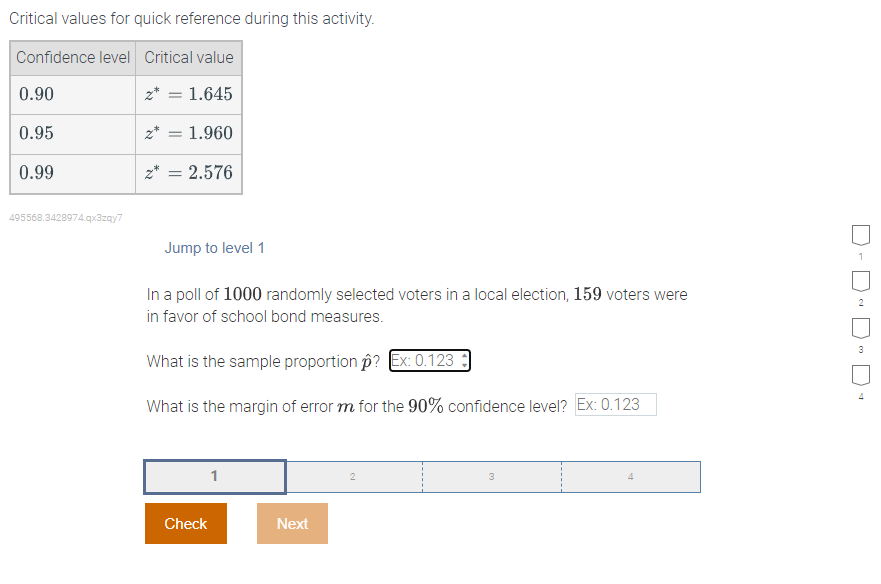Open level 1 via the Jump to level link

pos(215,246)
